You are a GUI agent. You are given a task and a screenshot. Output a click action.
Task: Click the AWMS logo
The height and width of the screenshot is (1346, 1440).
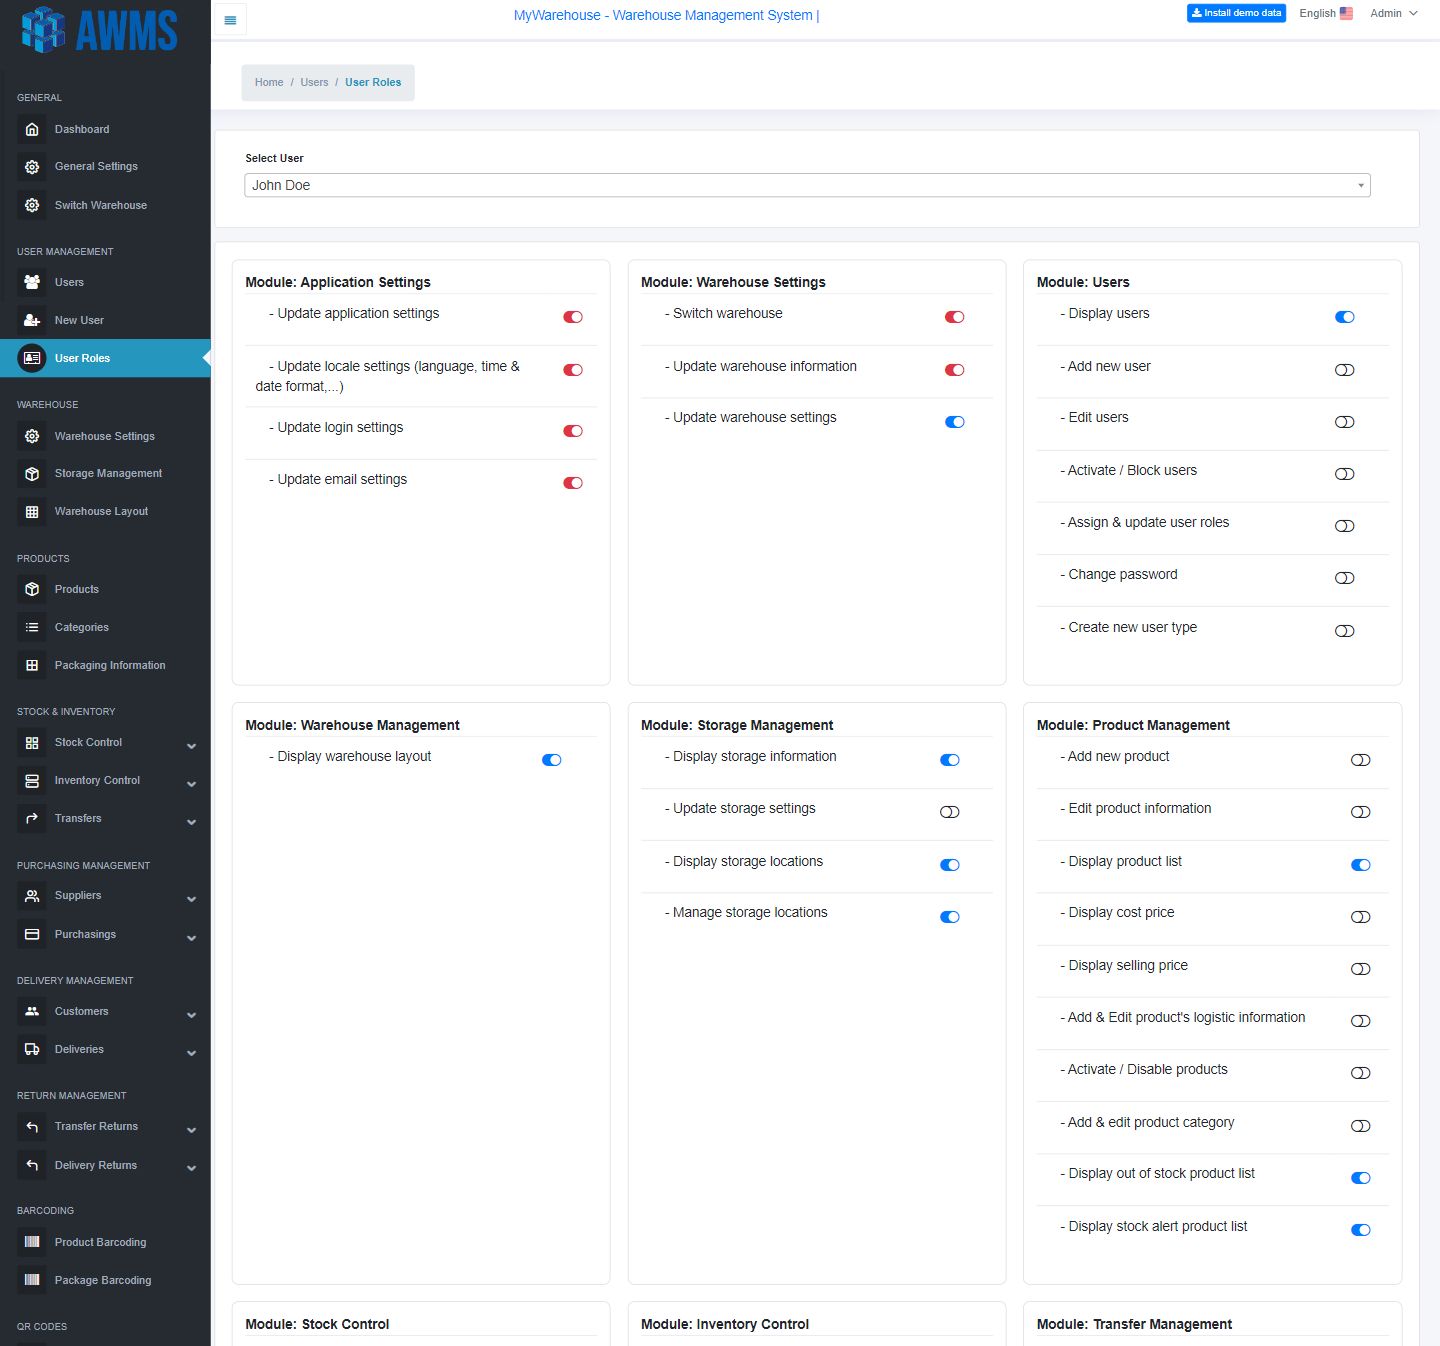coord(100,30)
